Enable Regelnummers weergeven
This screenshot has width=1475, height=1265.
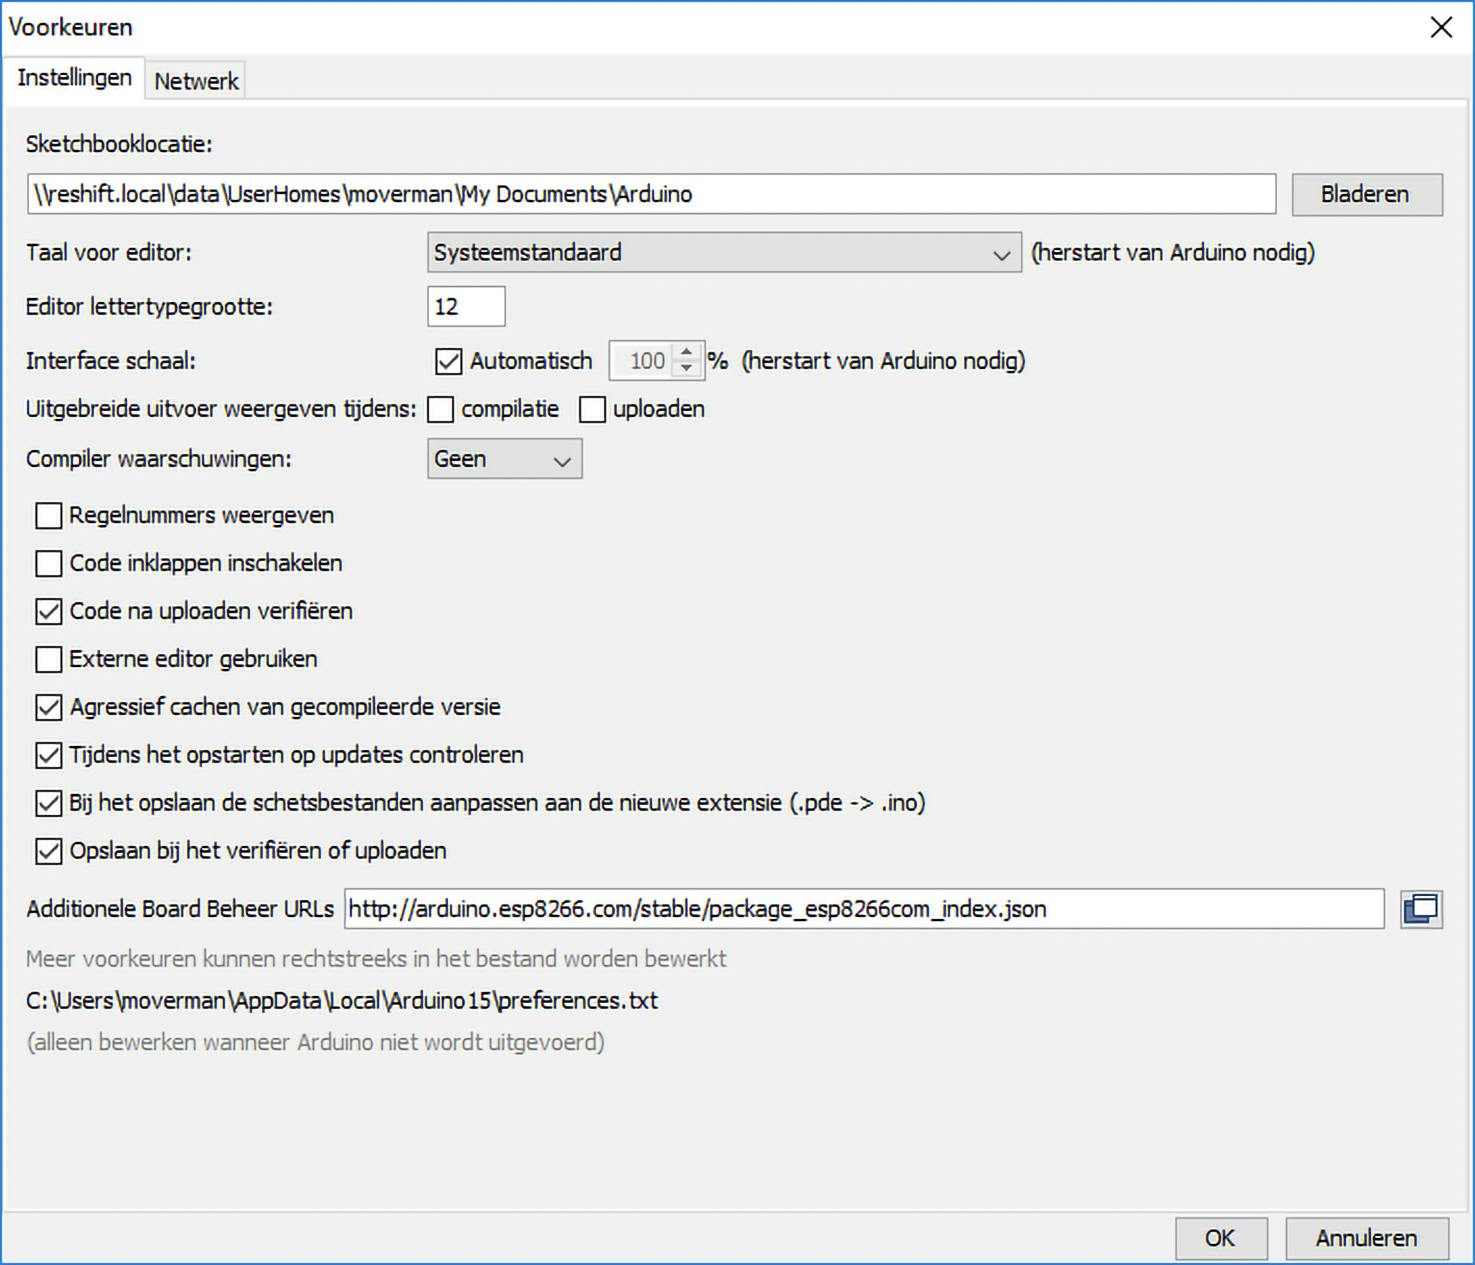[47, 515]
